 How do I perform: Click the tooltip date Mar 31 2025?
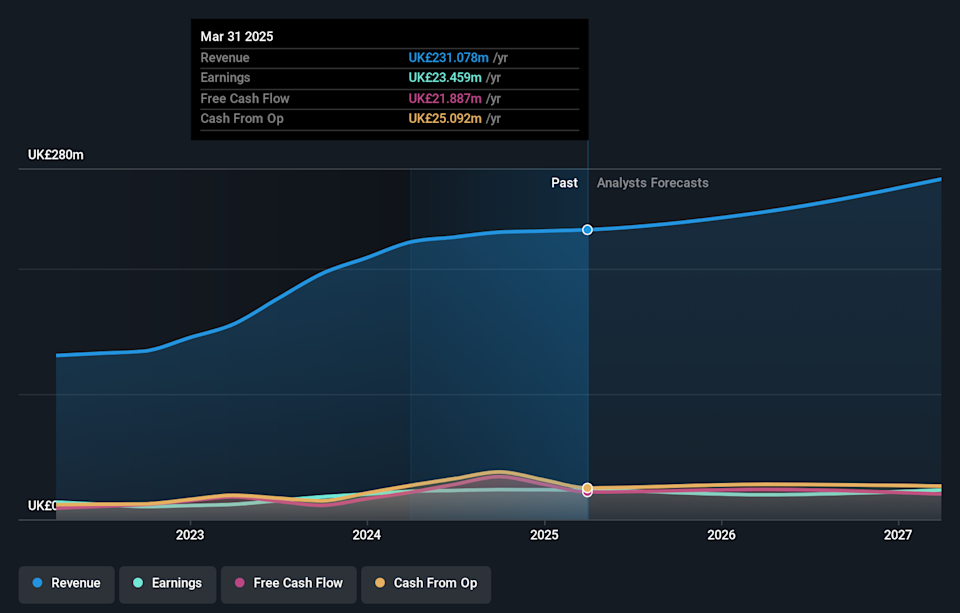(237, 36)
